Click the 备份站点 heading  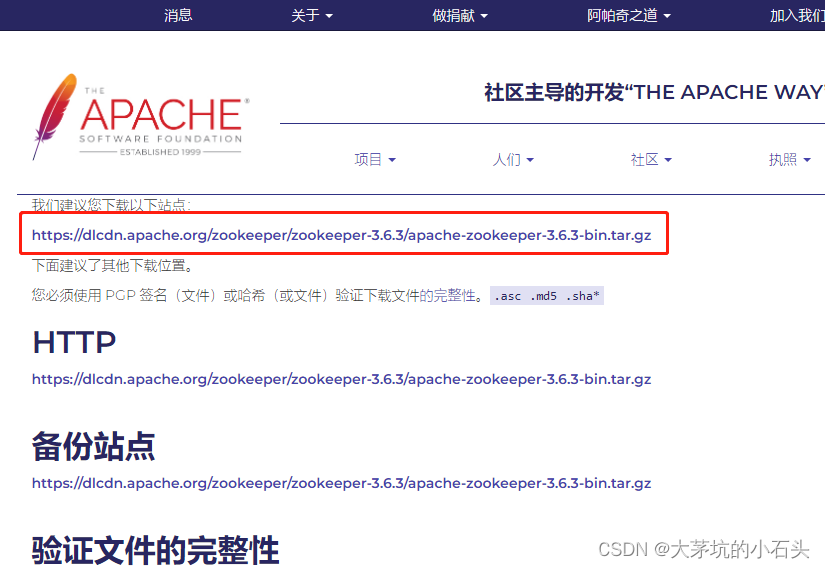pyautogui.click(x=94, y=447)
